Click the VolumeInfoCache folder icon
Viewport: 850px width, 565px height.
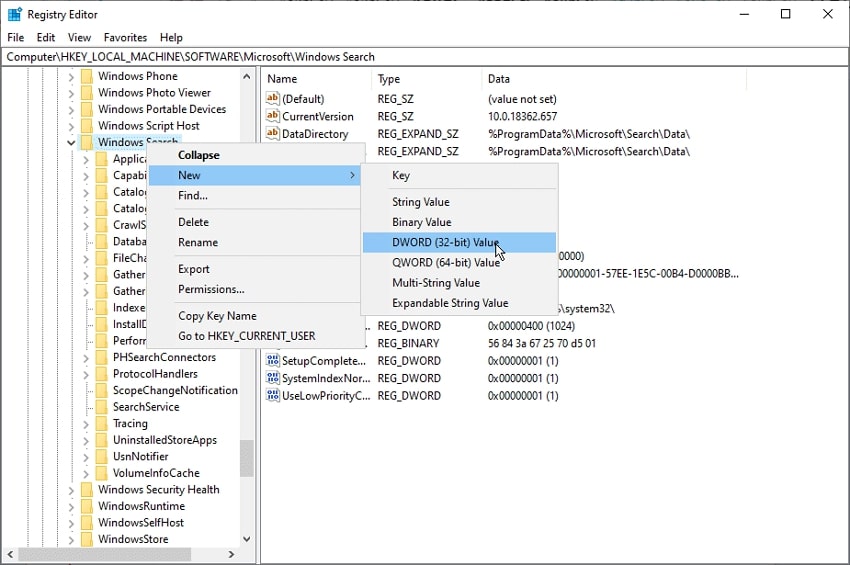click(x=101, y=473)
